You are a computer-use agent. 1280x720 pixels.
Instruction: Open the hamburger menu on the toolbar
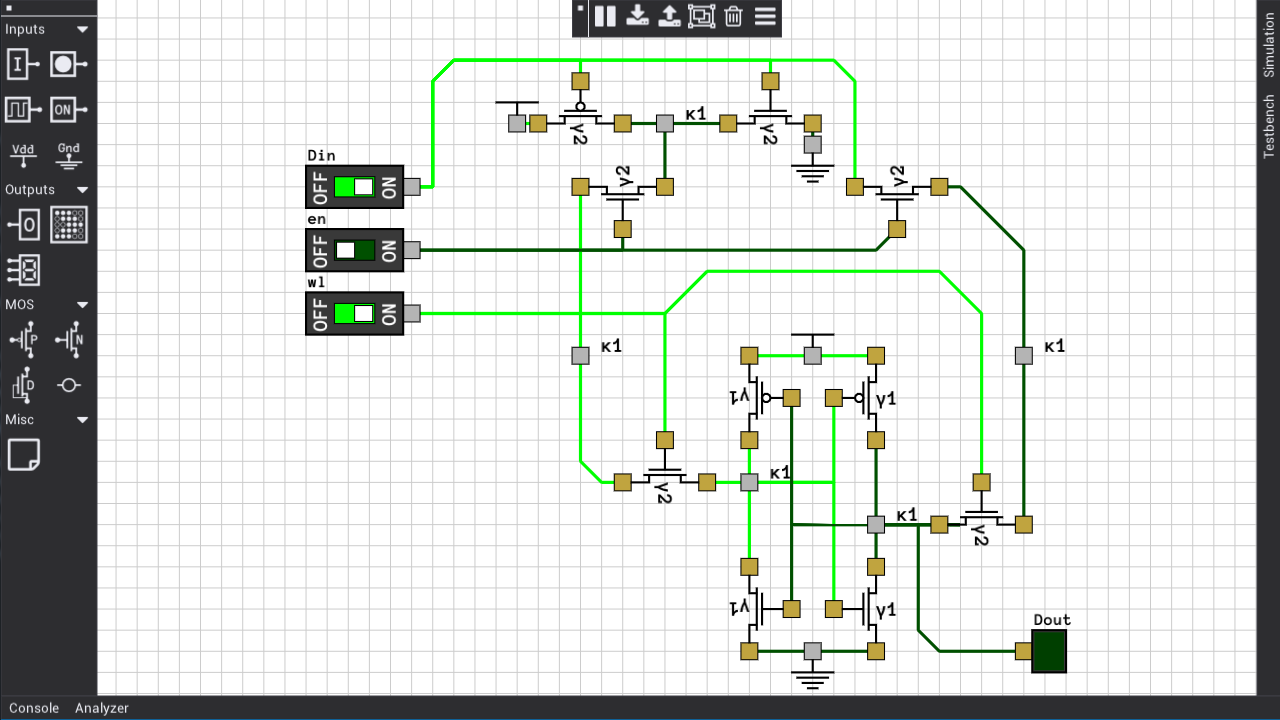765,16
